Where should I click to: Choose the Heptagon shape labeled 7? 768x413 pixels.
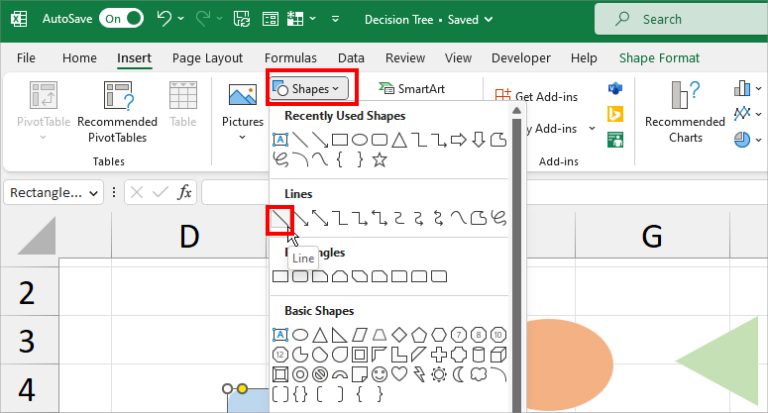pos(458,335)
